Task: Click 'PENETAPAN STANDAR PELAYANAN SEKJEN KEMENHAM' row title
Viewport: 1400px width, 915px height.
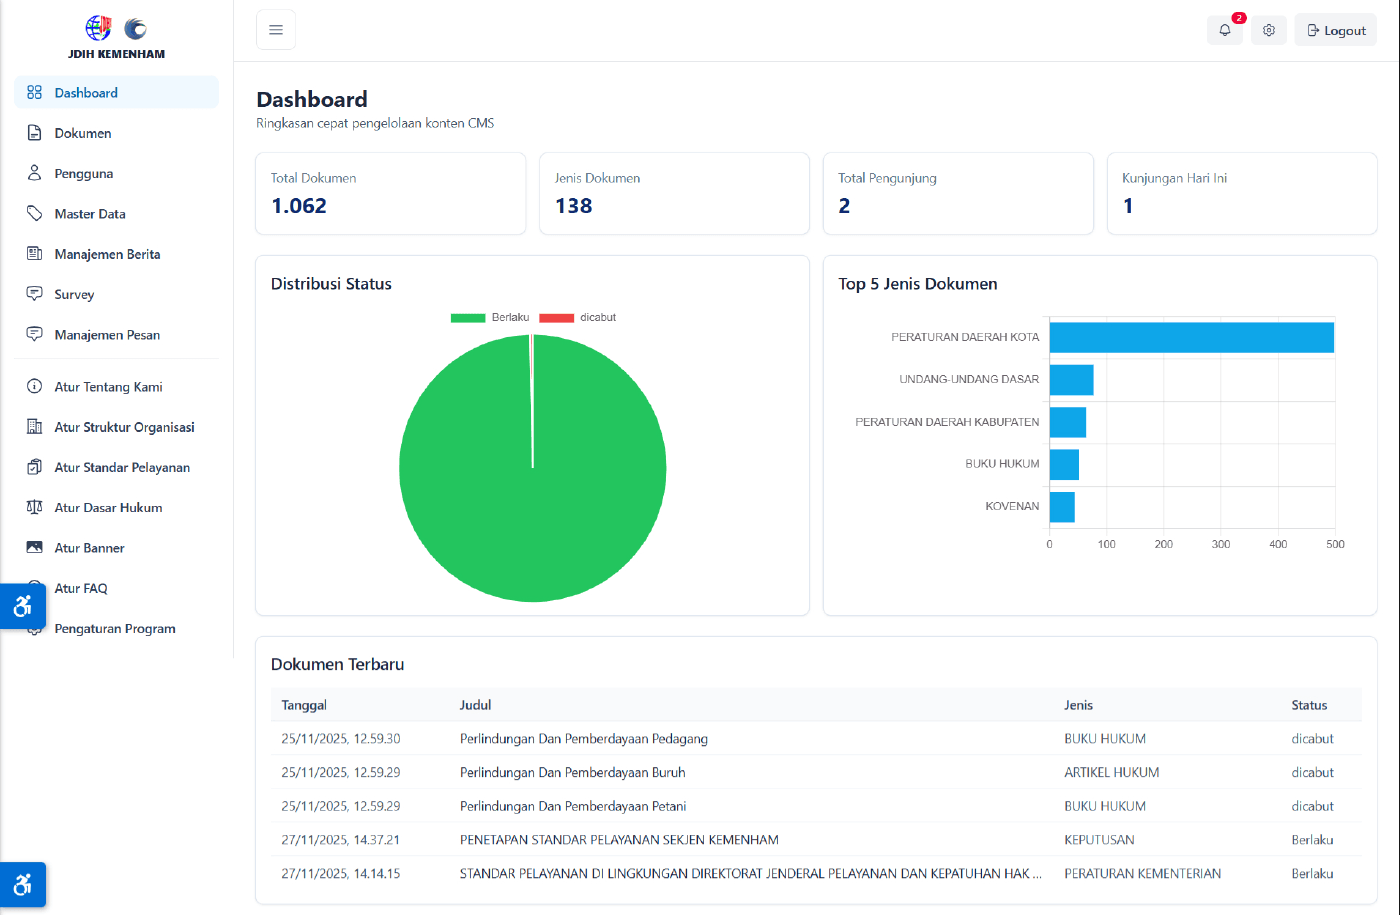Action: coord(619,840)
